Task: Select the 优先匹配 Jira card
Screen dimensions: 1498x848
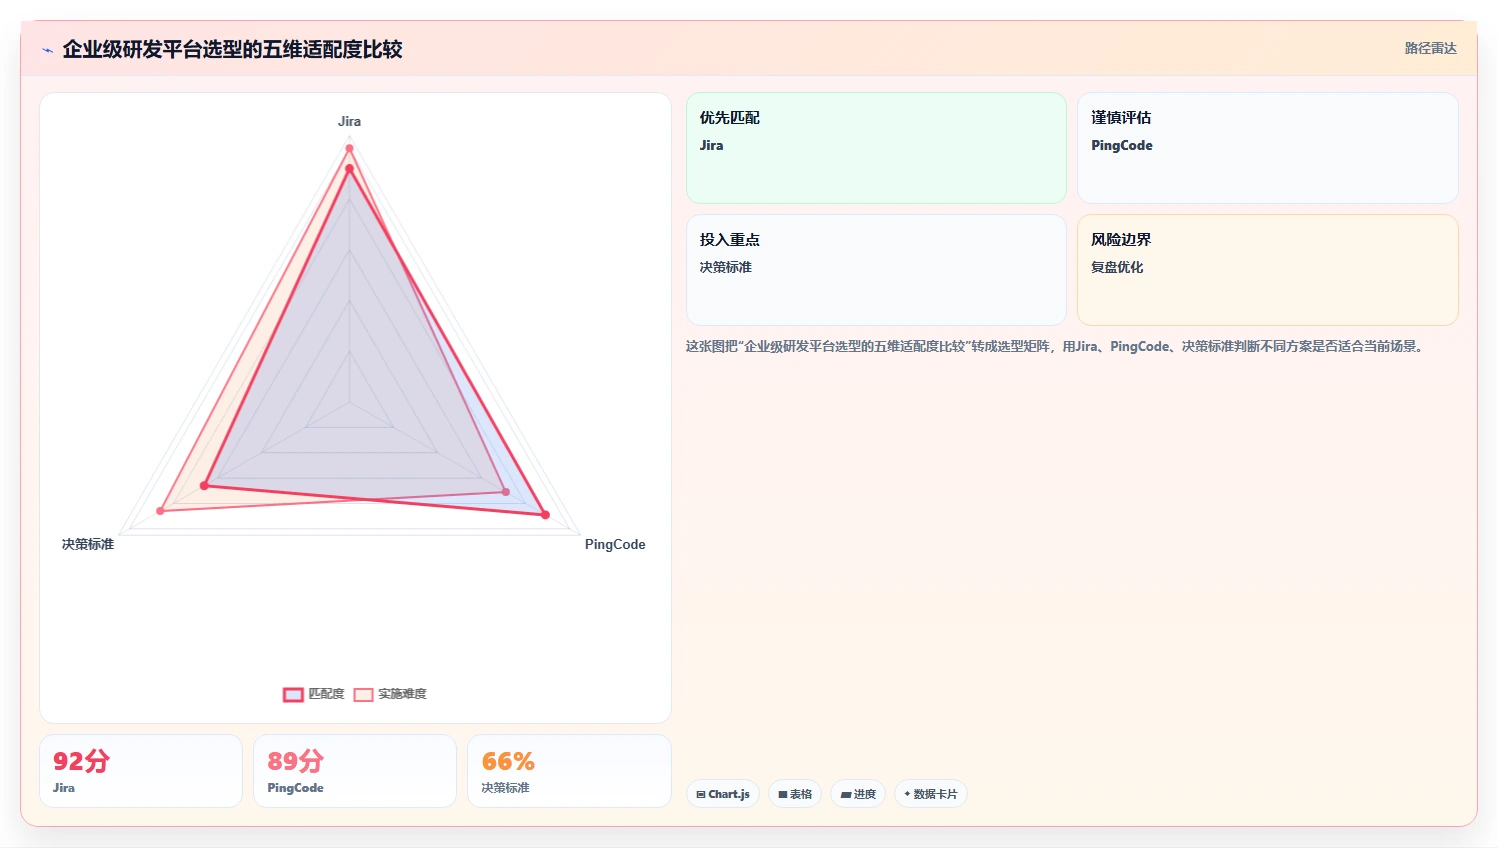Action: pyautogui.click(x=876, y=148)
